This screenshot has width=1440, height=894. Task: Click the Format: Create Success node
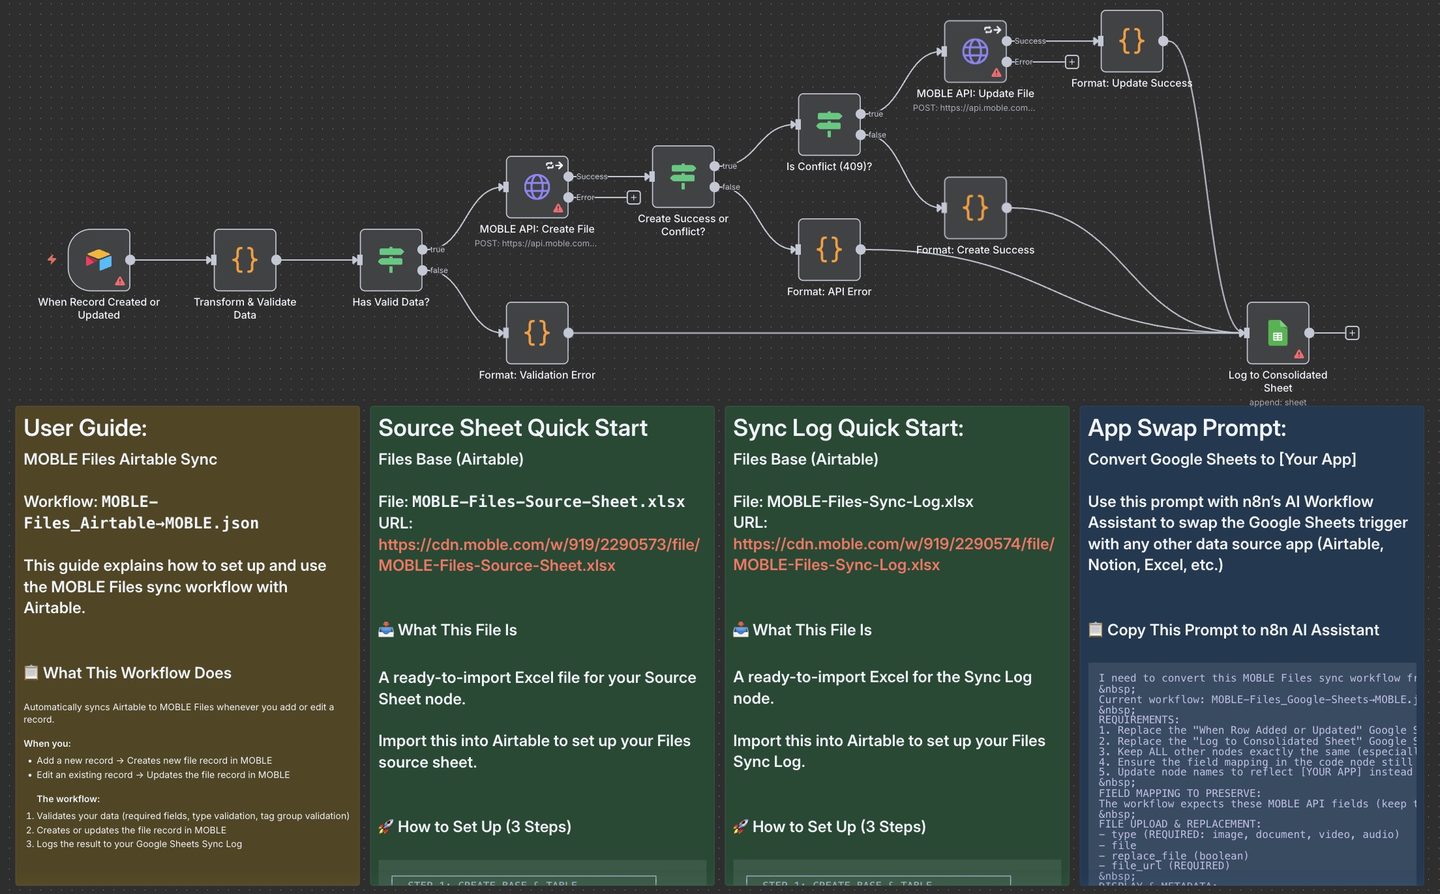click(974, 208)
